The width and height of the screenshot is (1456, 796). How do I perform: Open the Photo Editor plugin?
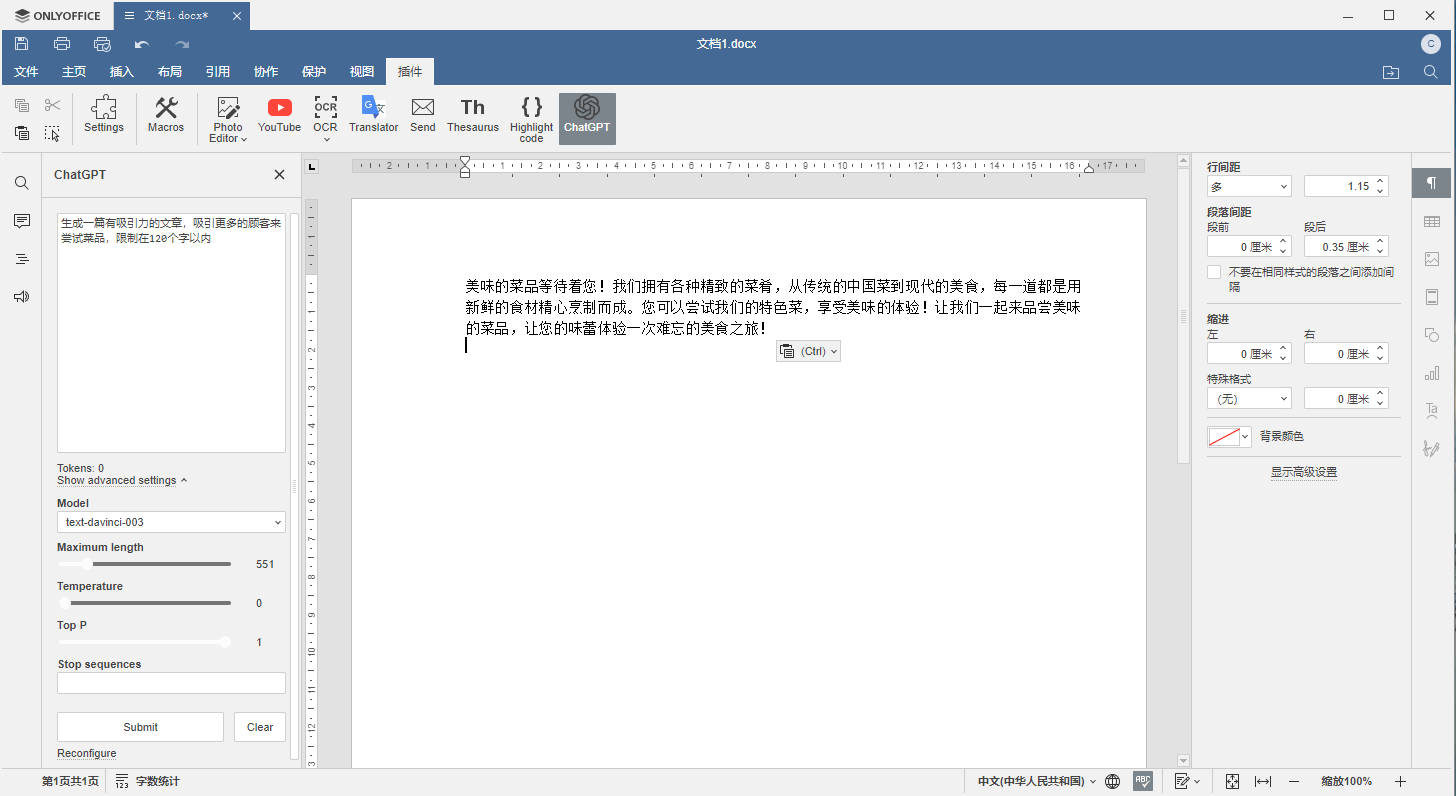point(228,120)
